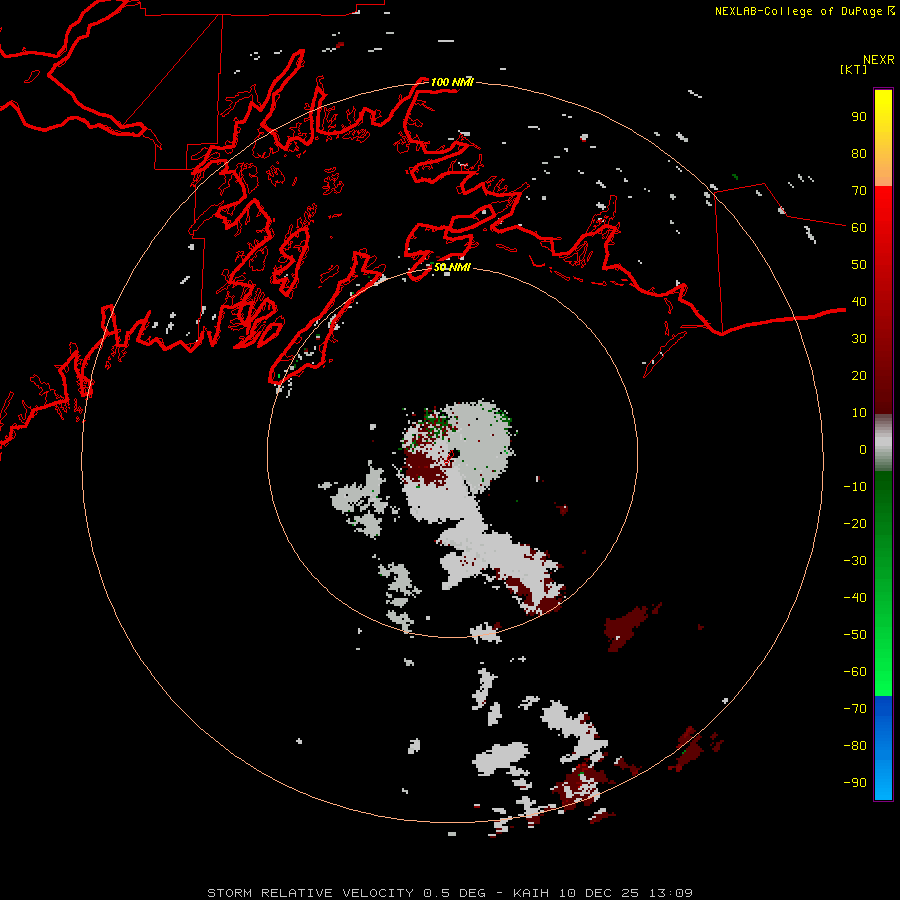Screen dimensions: 900x900
Task: Select the 50 value on velocity scale
Action: point(859,265)
